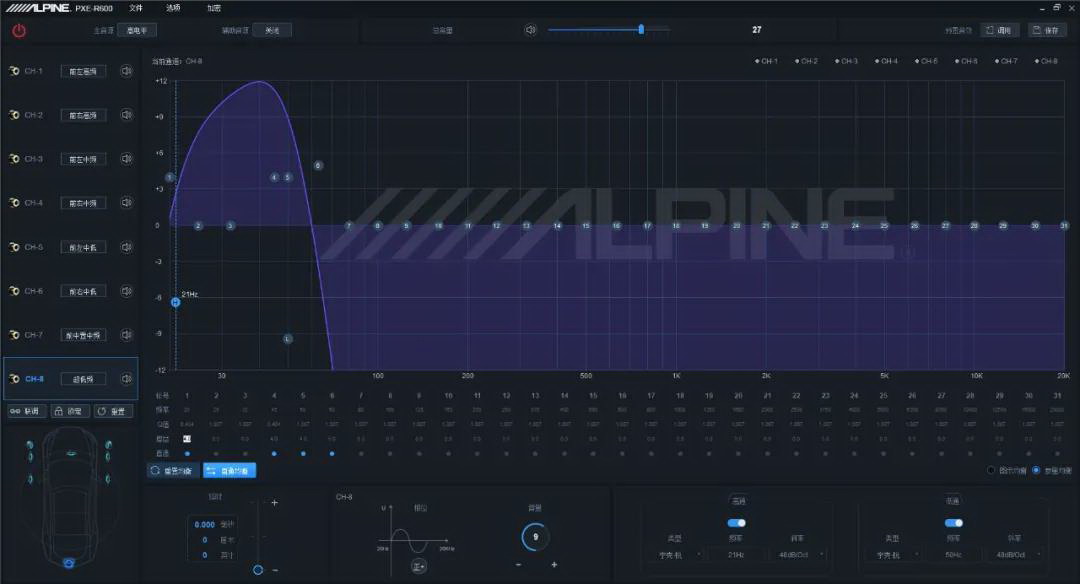Toggle bypass dot for EQ band 1
Image resolution: width=1080 pixels, height=584 pixels.
(x=187, y=454)
